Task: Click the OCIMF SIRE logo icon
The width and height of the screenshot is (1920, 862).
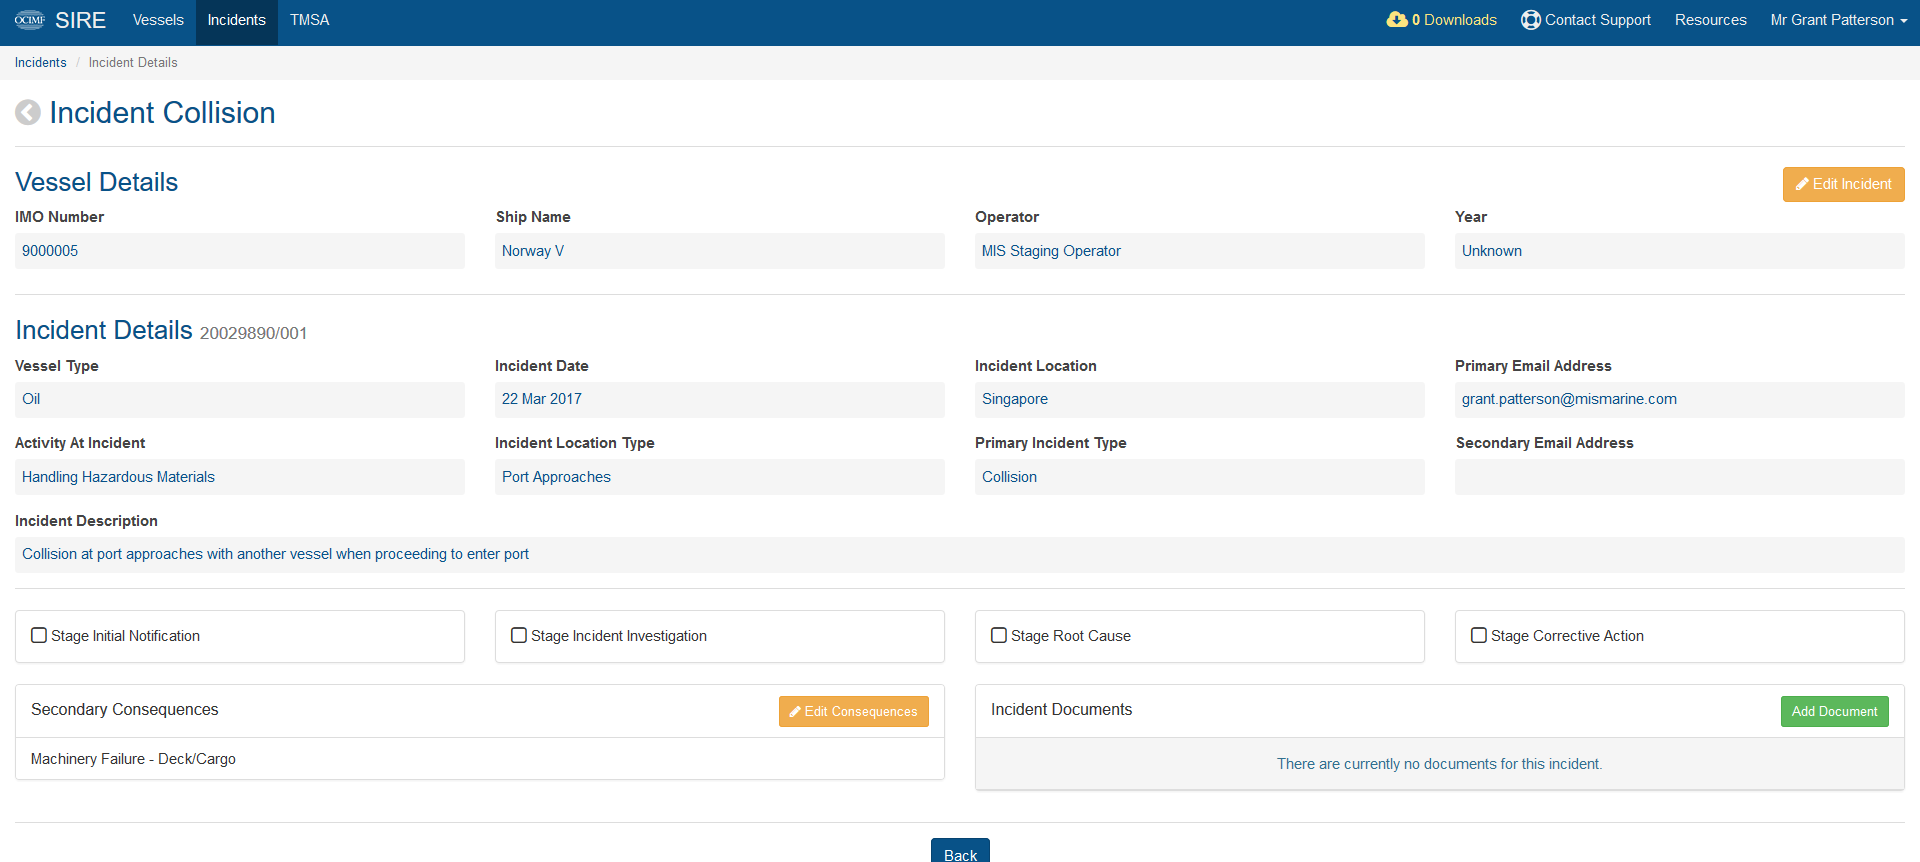Action: [x=30, y=20]
